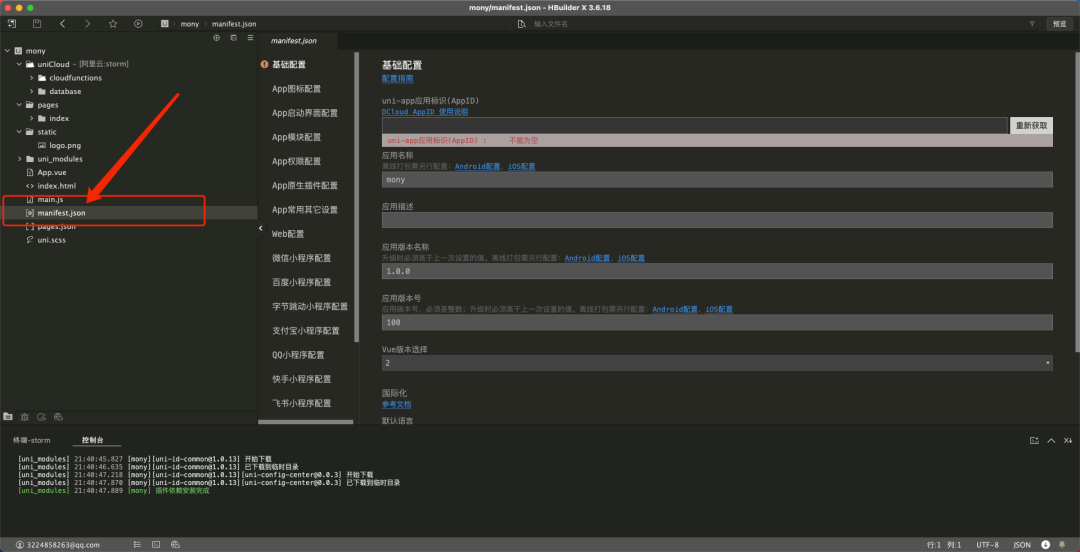Click the refresh sync icon under explorer
1080x552 pixels.
[41, 416]
